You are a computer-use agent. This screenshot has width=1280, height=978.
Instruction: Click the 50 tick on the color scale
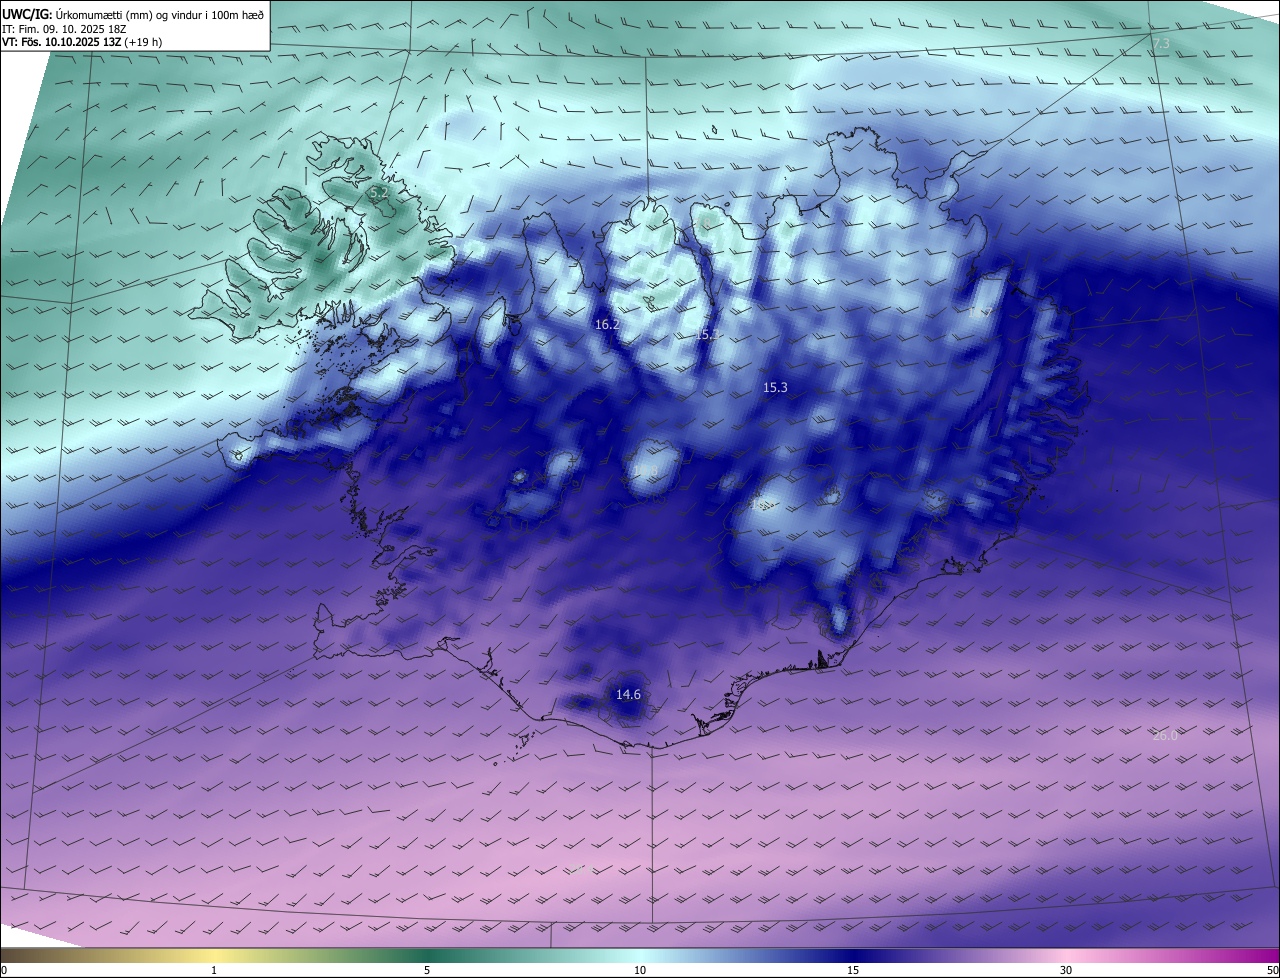coord(1272,970)
